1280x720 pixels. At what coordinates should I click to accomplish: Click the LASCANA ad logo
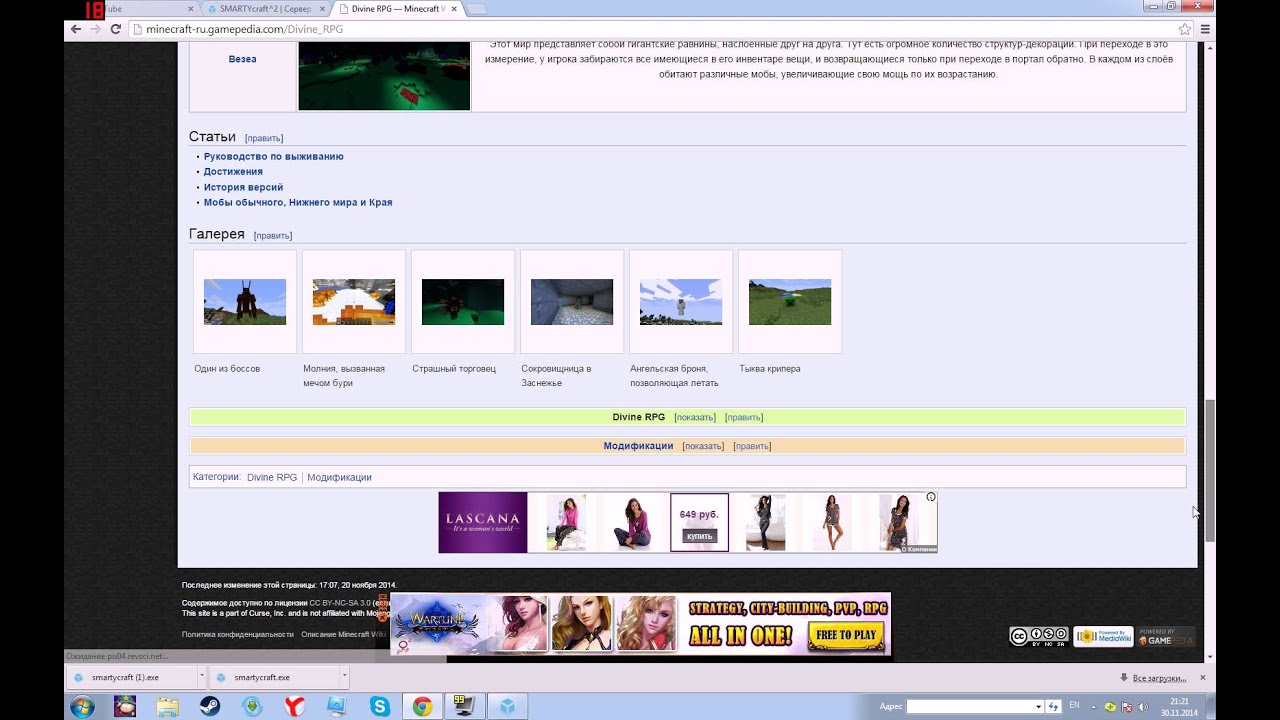pos(483,522)
